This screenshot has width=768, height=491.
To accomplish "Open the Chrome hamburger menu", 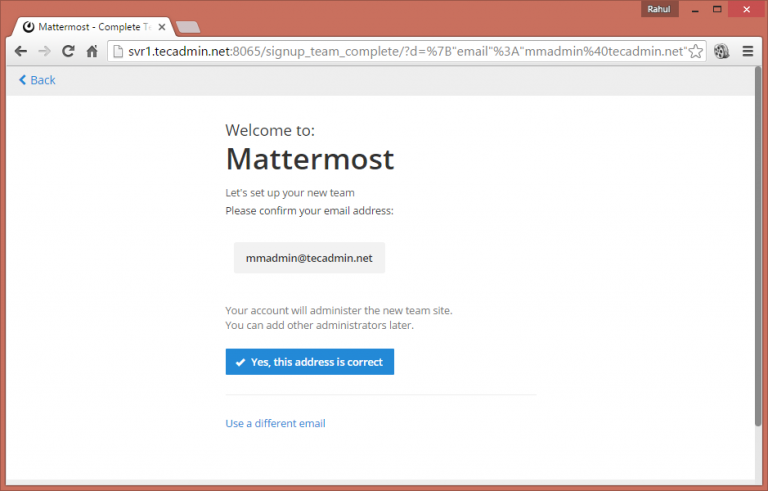I will pyautogui.click(x=748, y=51).
